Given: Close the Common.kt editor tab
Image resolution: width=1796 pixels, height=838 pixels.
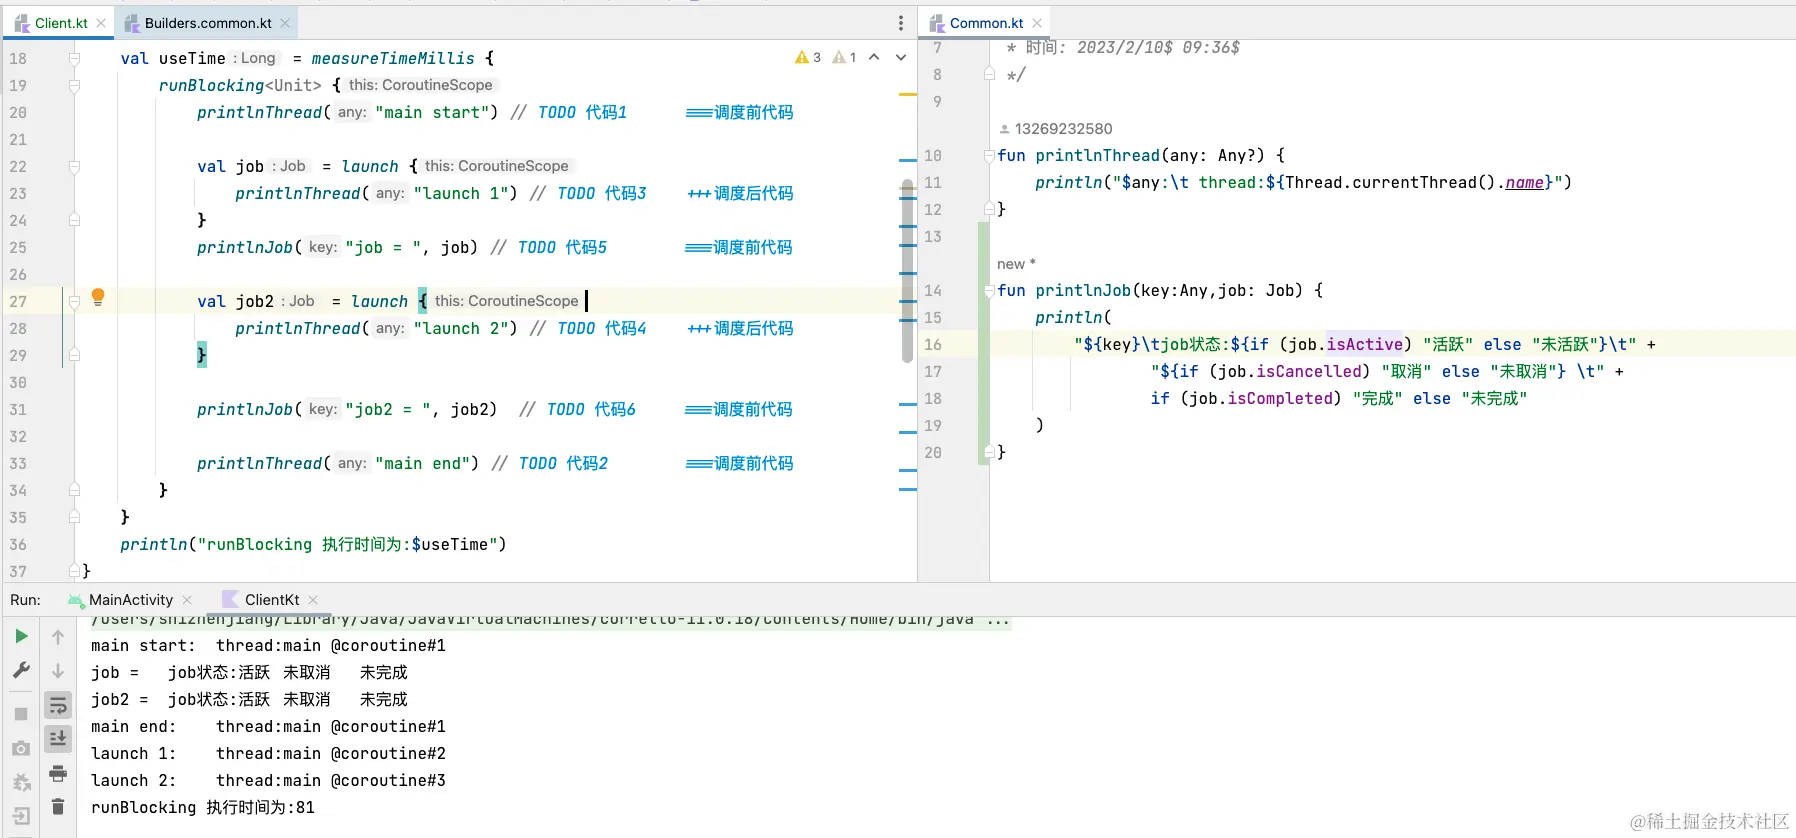Looking at the screenshot, I should click(x=1037, y=23).
